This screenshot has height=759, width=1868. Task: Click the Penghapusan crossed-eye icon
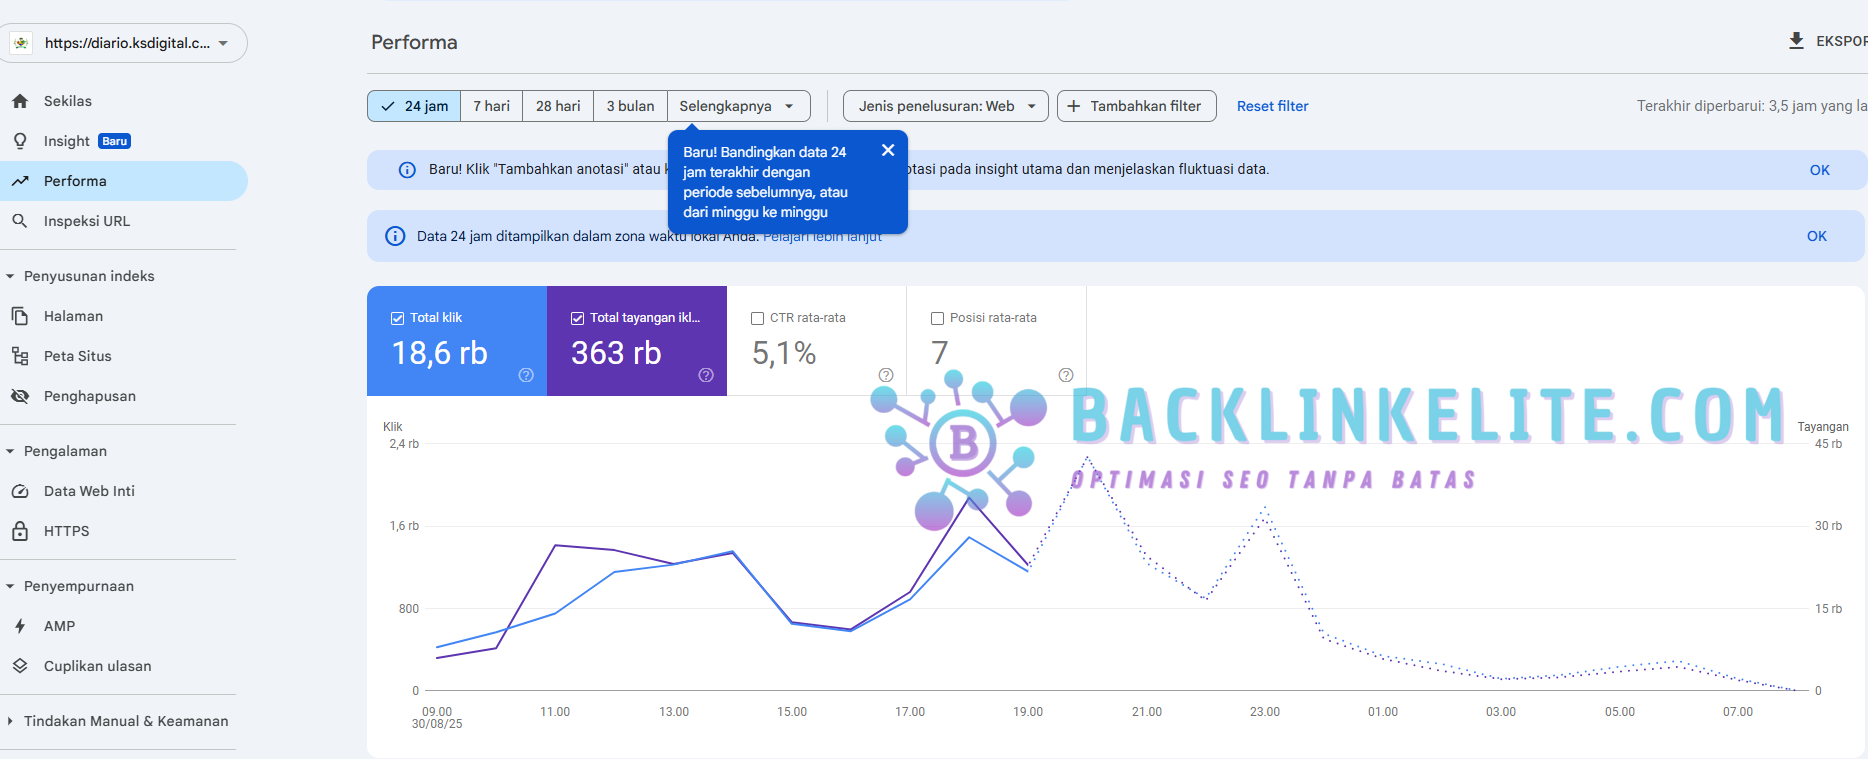pyautogui.click(x=20, y=396)
